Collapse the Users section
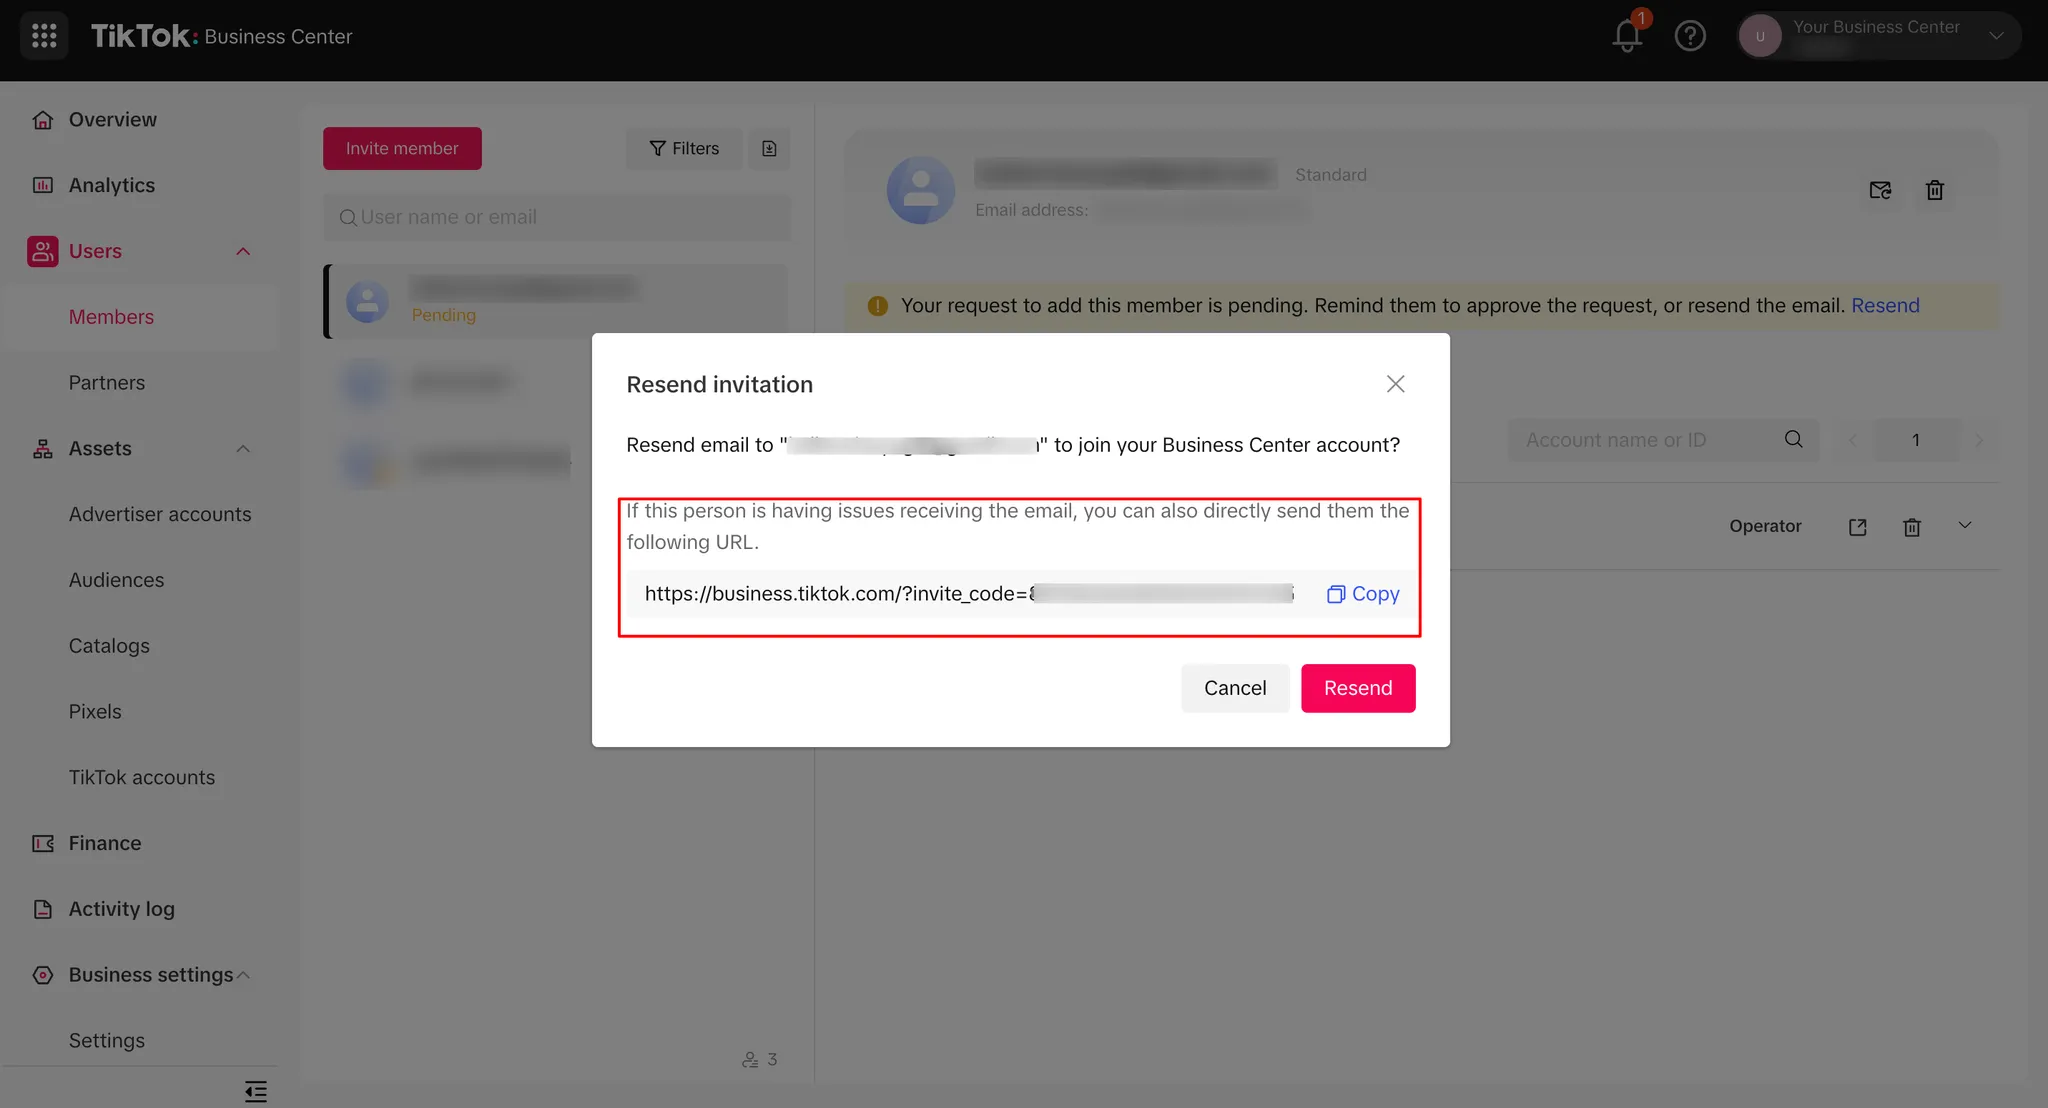 [243, 251]
